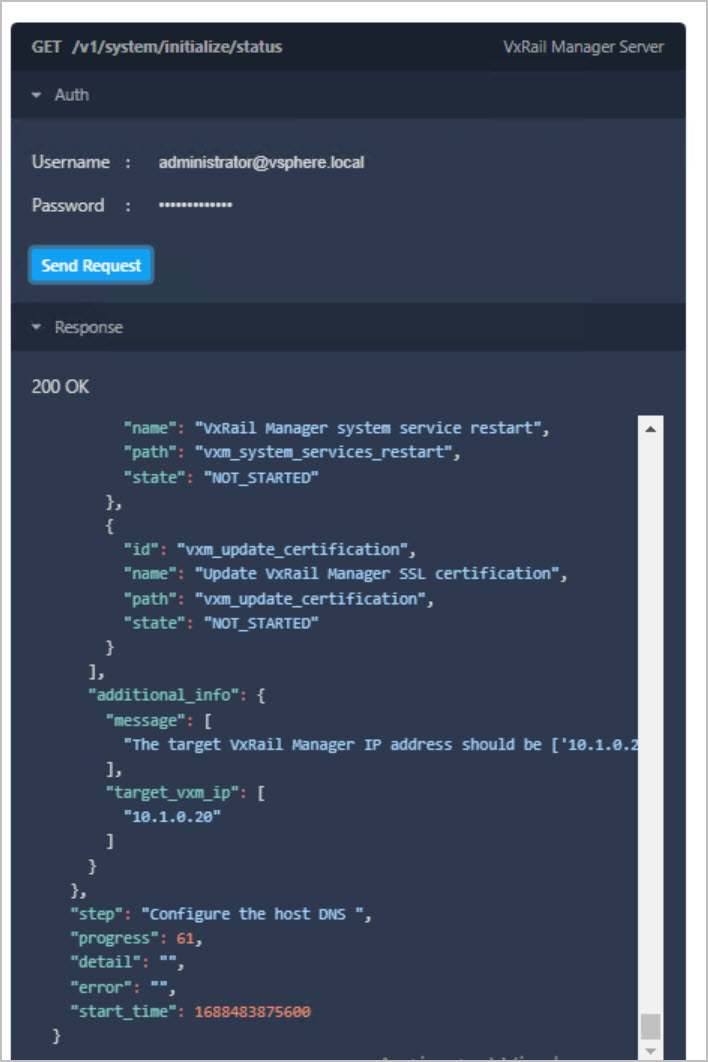Click the Response section title

click(x=89, y=327)
